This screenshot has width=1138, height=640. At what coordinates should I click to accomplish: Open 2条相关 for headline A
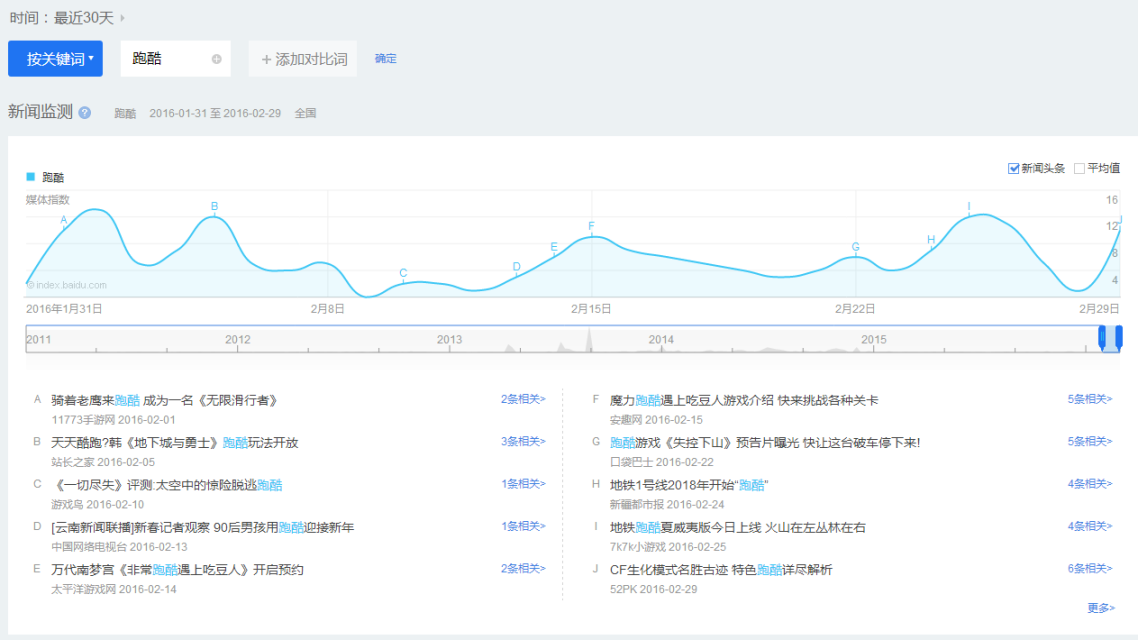point(523,399)
